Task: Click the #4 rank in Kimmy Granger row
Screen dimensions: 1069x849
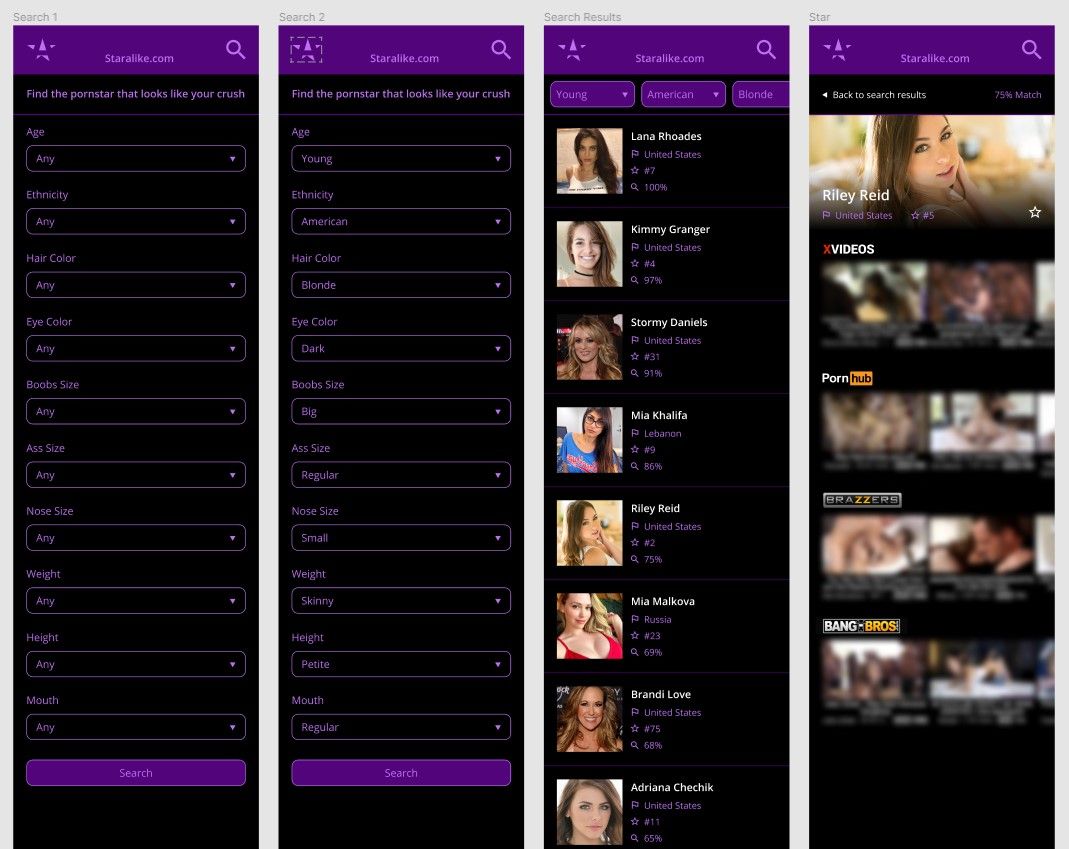Action: [x=649, y=264]
